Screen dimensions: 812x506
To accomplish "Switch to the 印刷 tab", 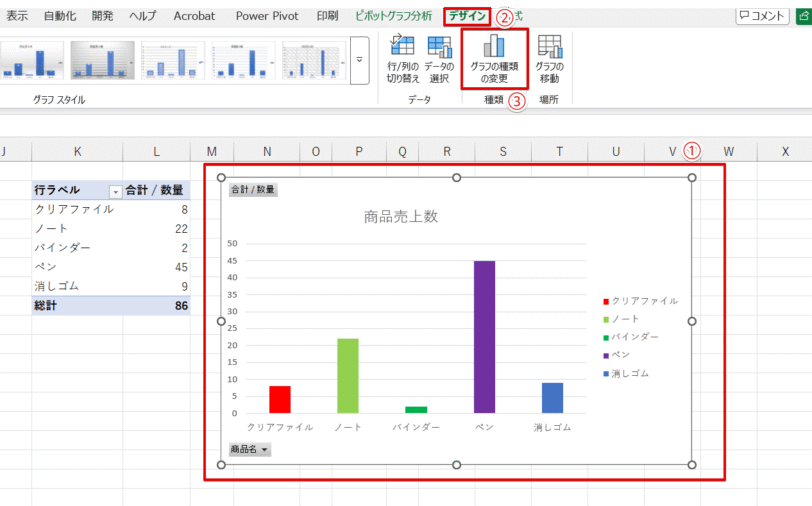I will coord(327,16).
